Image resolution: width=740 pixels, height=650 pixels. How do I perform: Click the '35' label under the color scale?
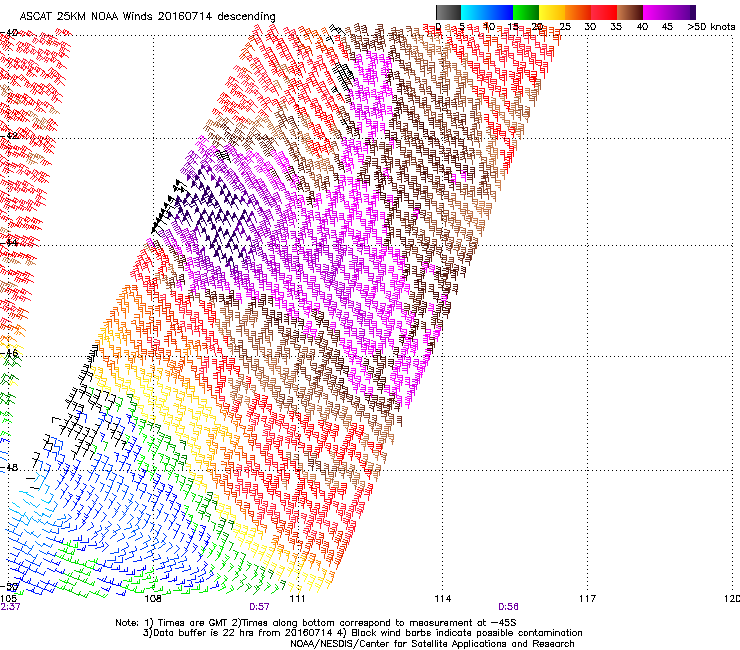tap(616, 27)
